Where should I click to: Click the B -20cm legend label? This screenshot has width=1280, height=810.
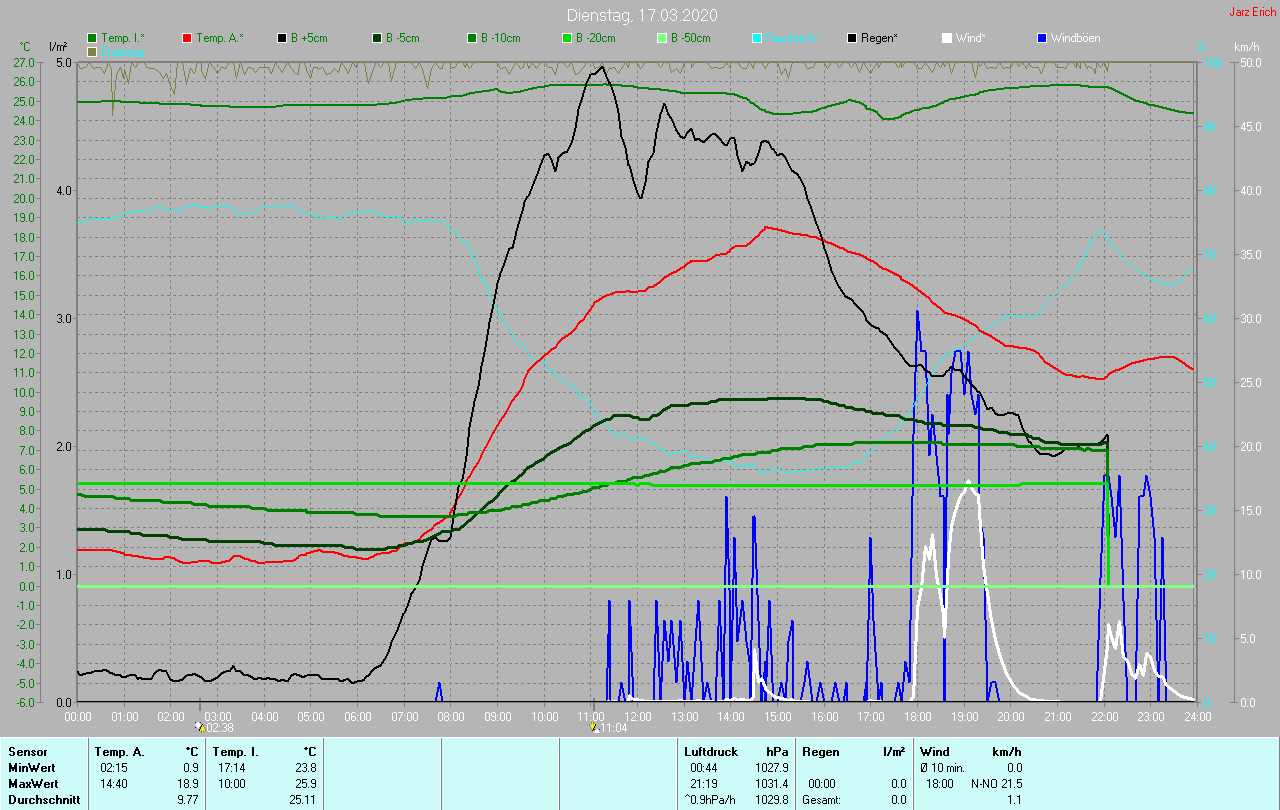(x=595, y=38)
